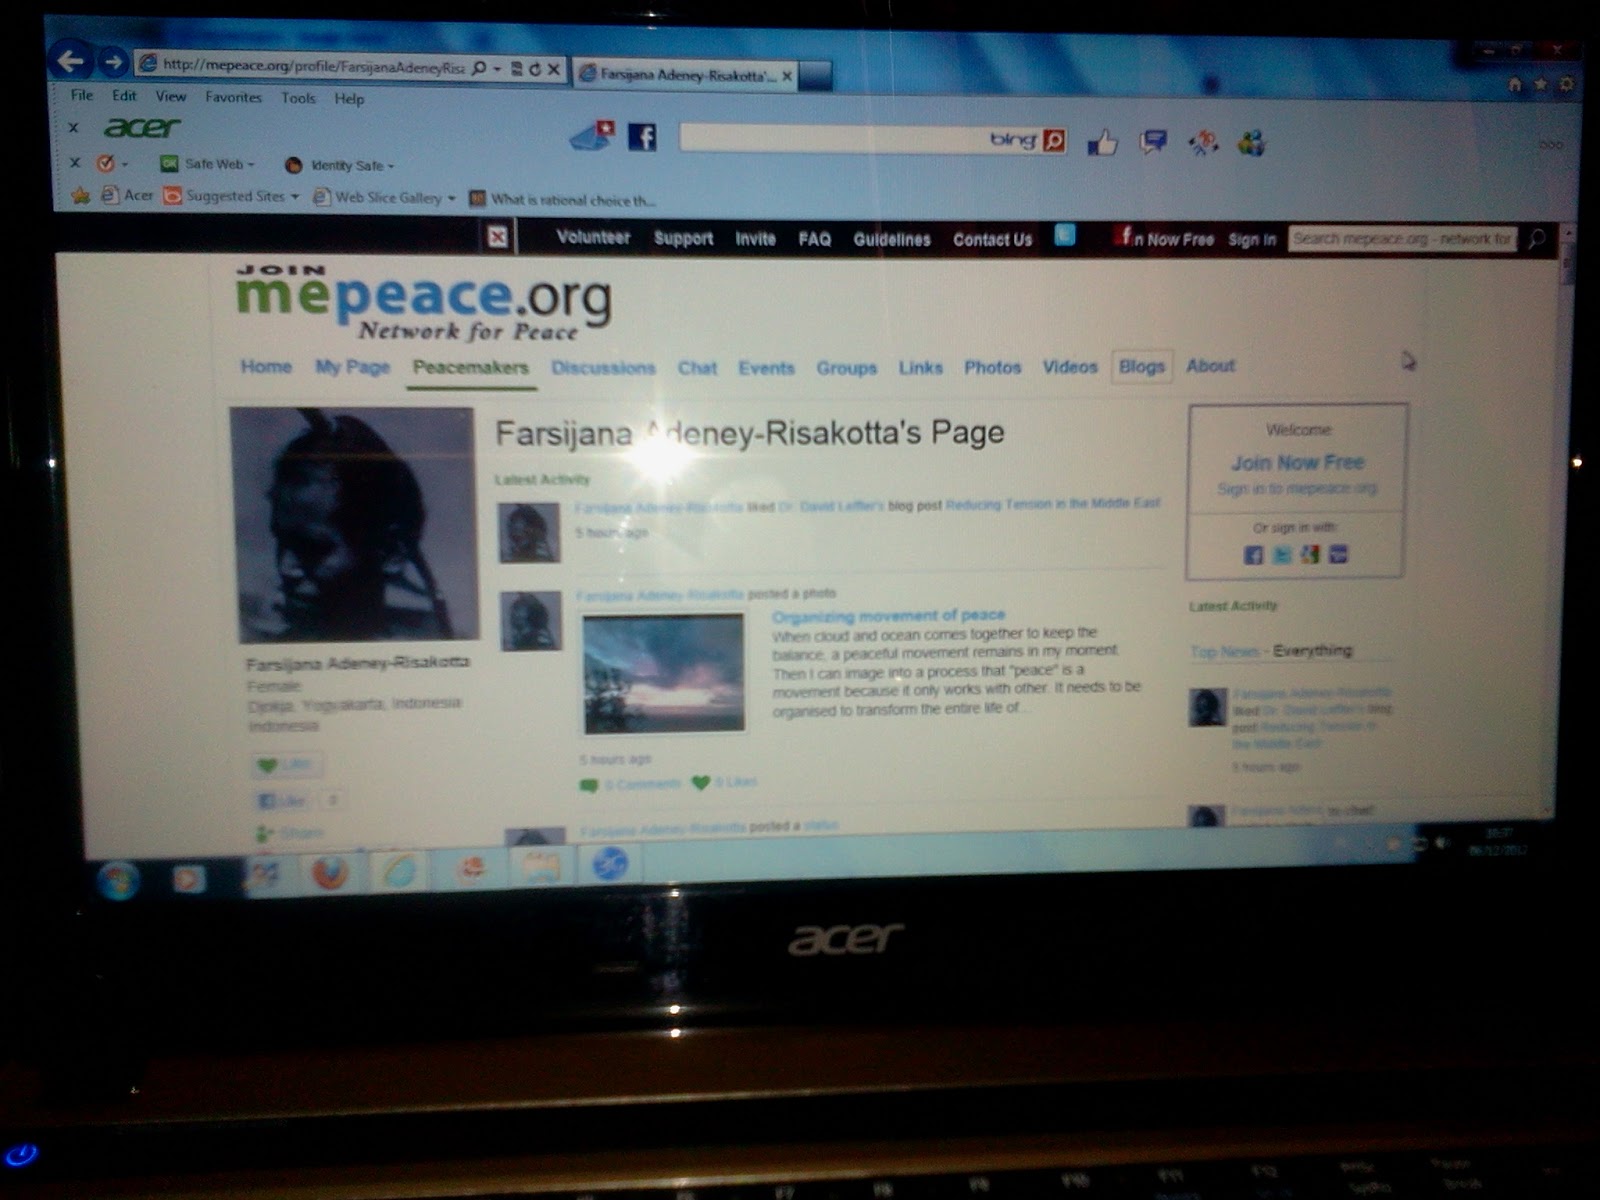Open the FAQ link in the top bar
Screen dimensions: 1600x1200
click(814, 239)
